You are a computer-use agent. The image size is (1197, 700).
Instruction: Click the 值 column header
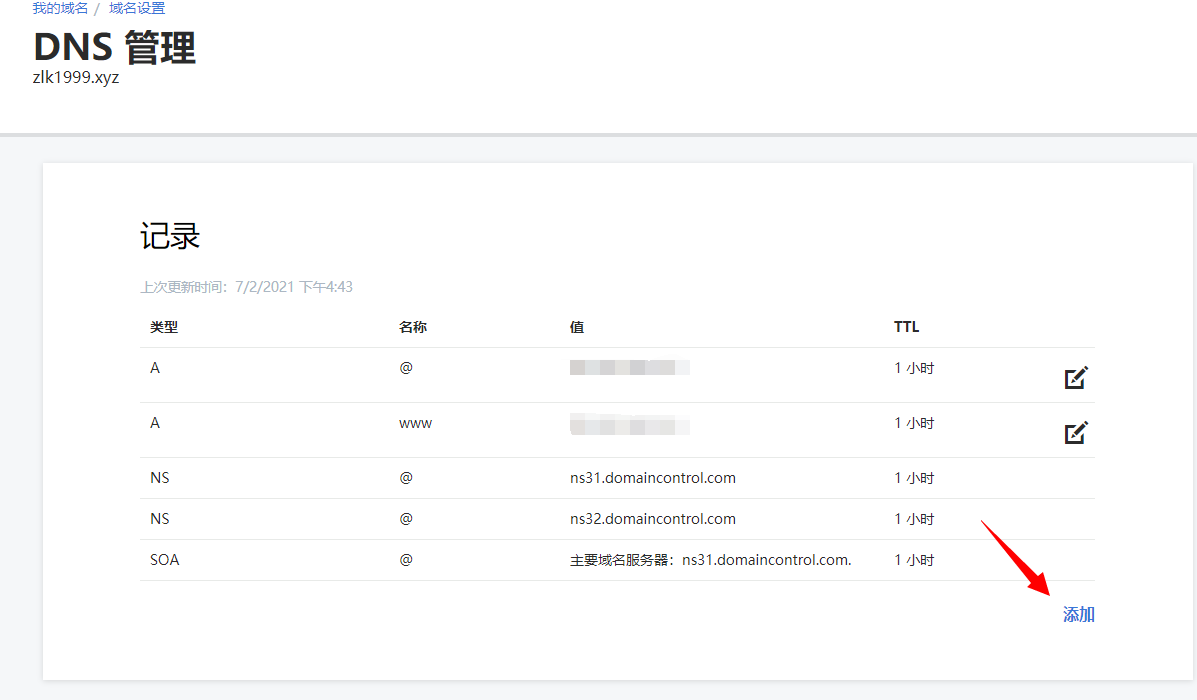coord(577,327)
